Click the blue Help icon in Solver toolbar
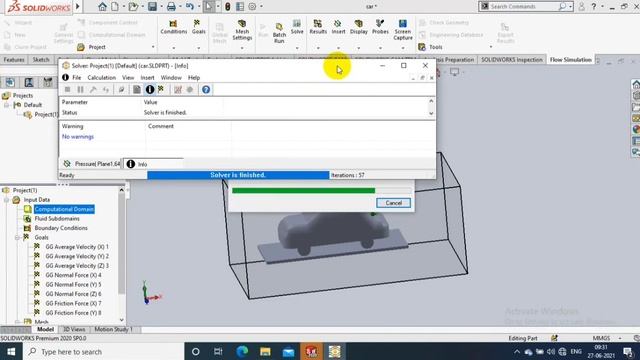The width and height of the screenshot is (640, 360). point(206,89)
